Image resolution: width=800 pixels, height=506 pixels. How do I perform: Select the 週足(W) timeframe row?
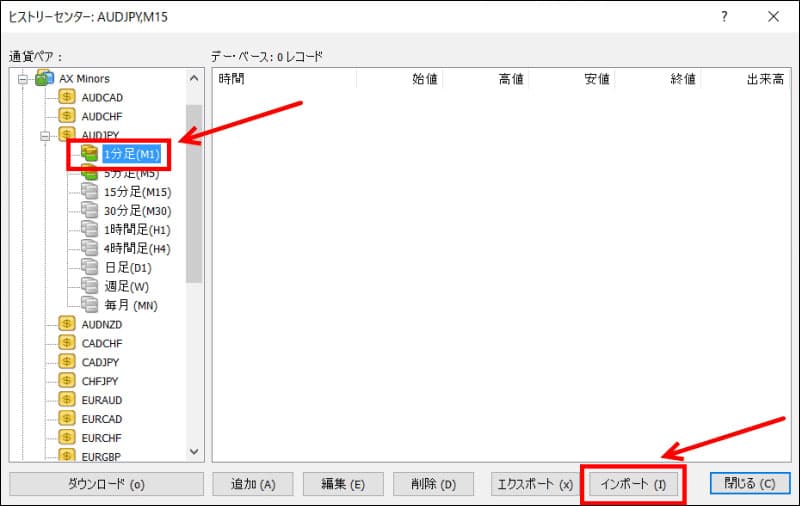click(127, 286)
